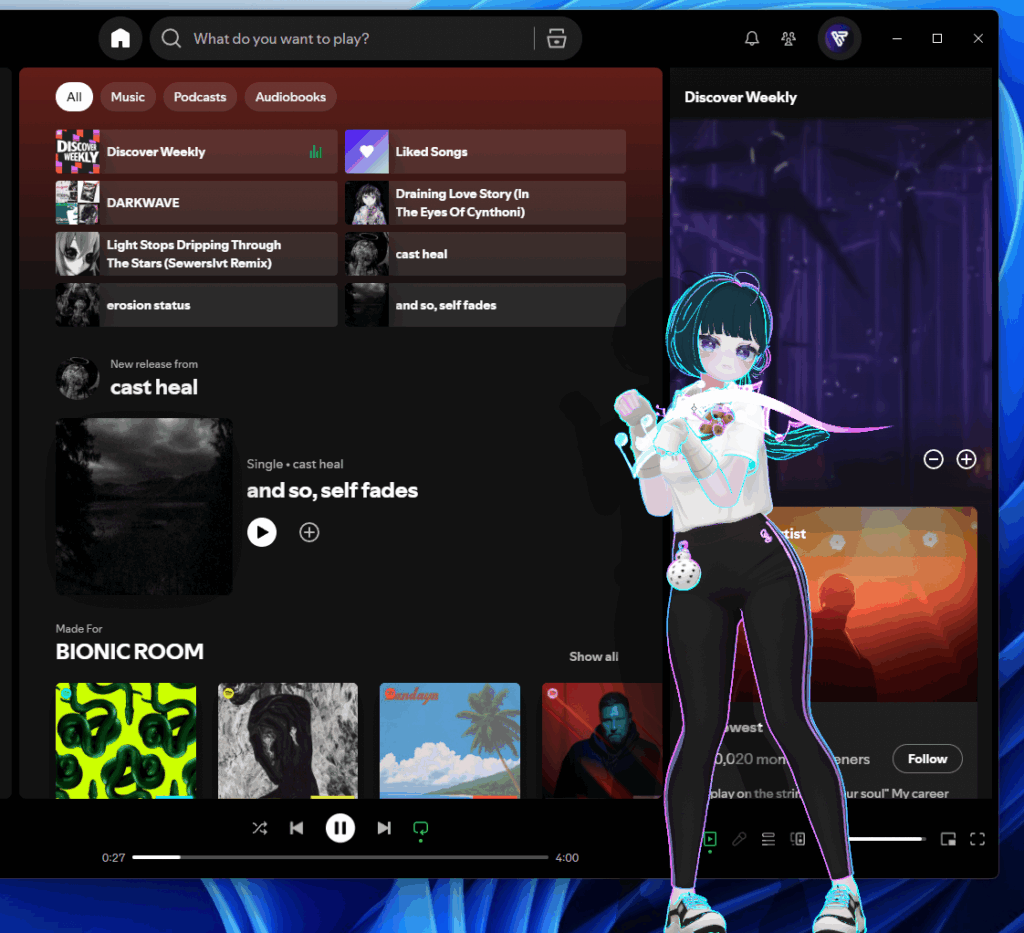Open the notifications bell
The height and width of the screenshot is (933, 1024).
pos(752,39)
